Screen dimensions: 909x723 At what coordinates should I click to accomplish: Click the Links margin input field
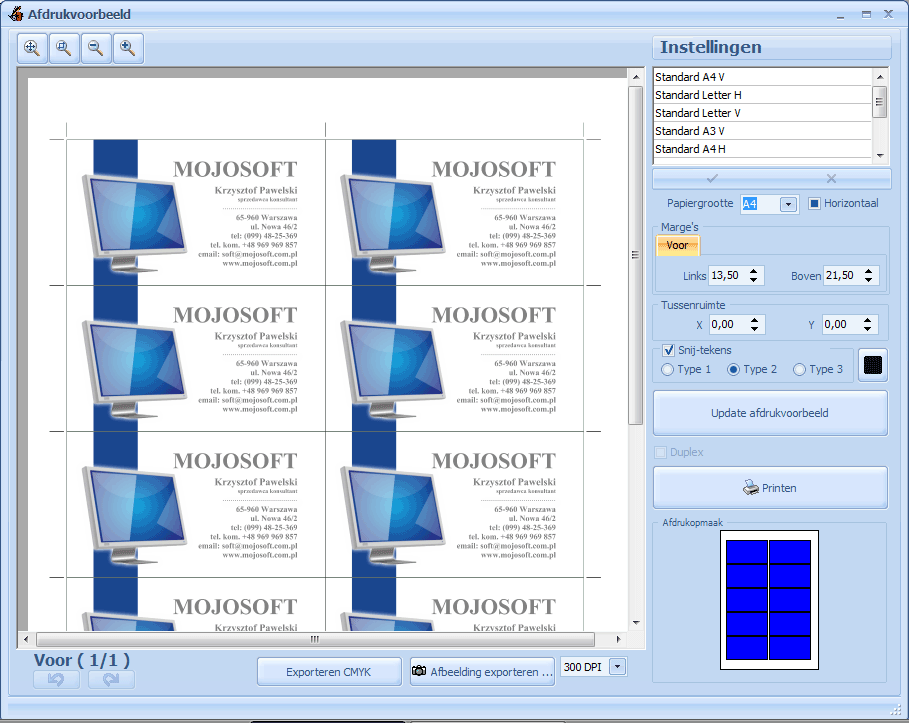[728, 275]
